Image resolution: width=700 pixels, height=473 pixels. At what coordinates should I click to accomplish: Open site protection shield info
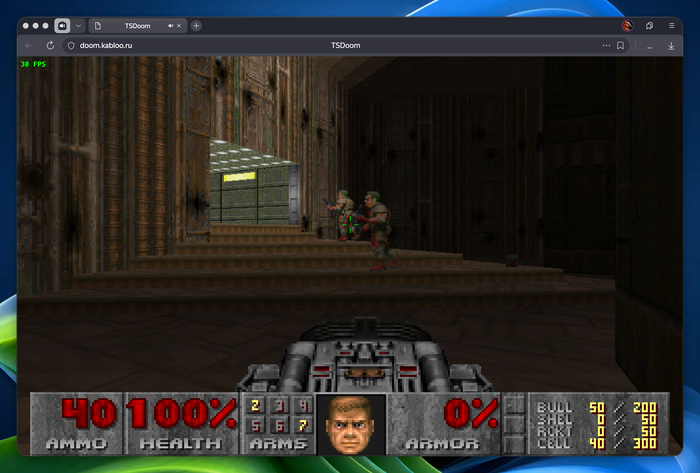[x=70, y=45]
